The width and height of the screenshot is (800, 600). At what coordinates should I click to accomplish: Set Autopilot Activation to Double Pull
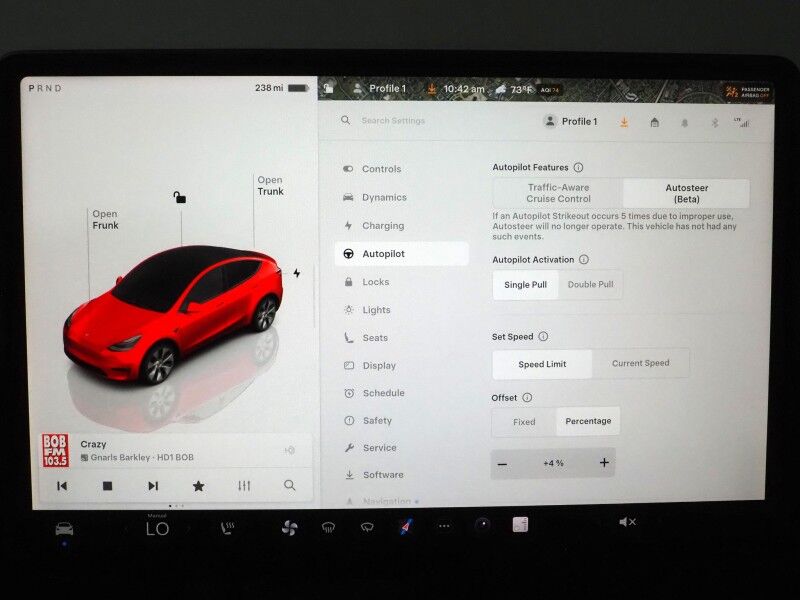[590, 284]
